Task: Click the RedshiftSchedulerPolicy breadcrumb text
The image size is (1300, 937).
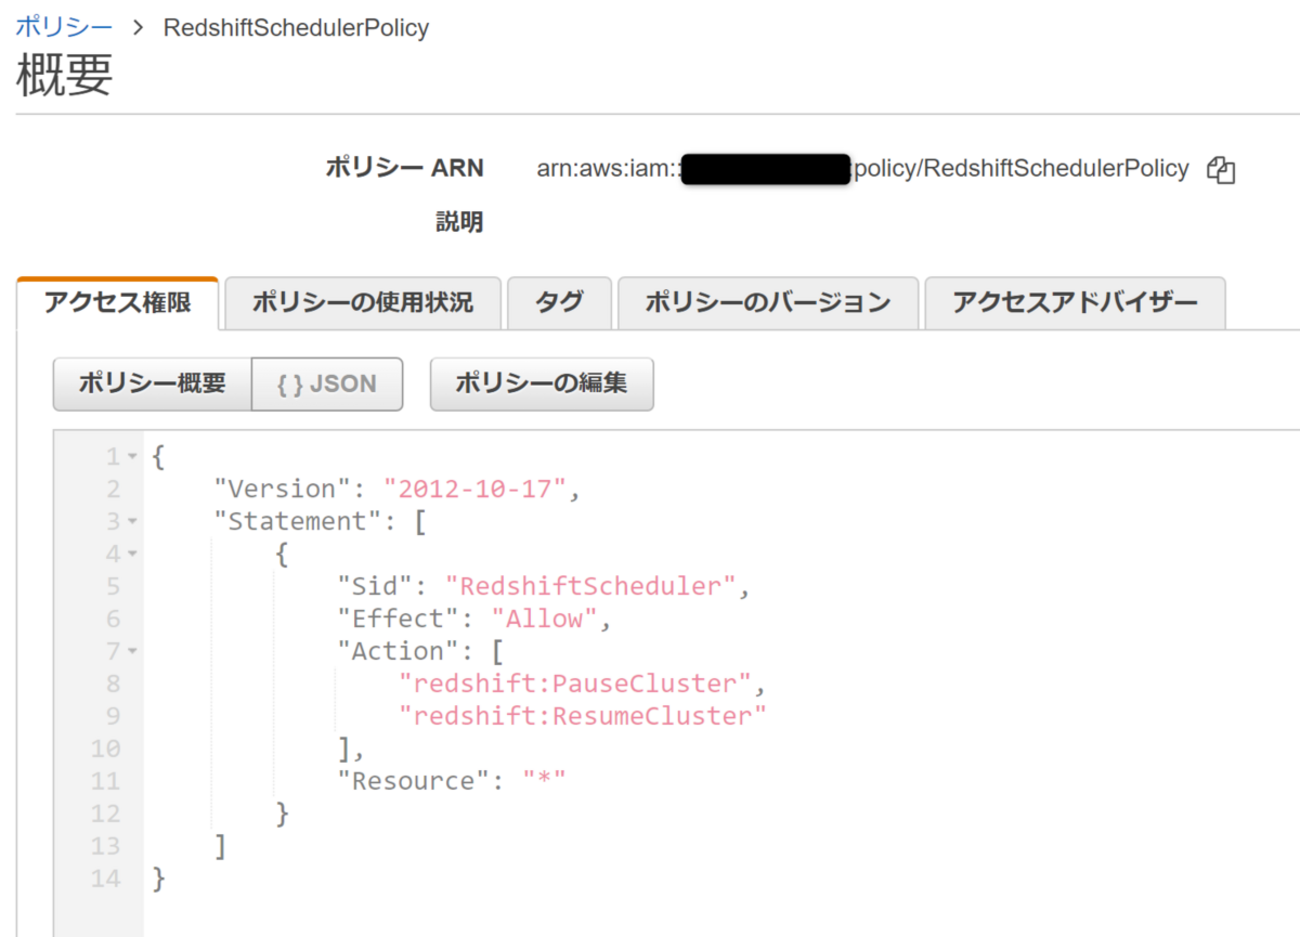Action: 296,28
